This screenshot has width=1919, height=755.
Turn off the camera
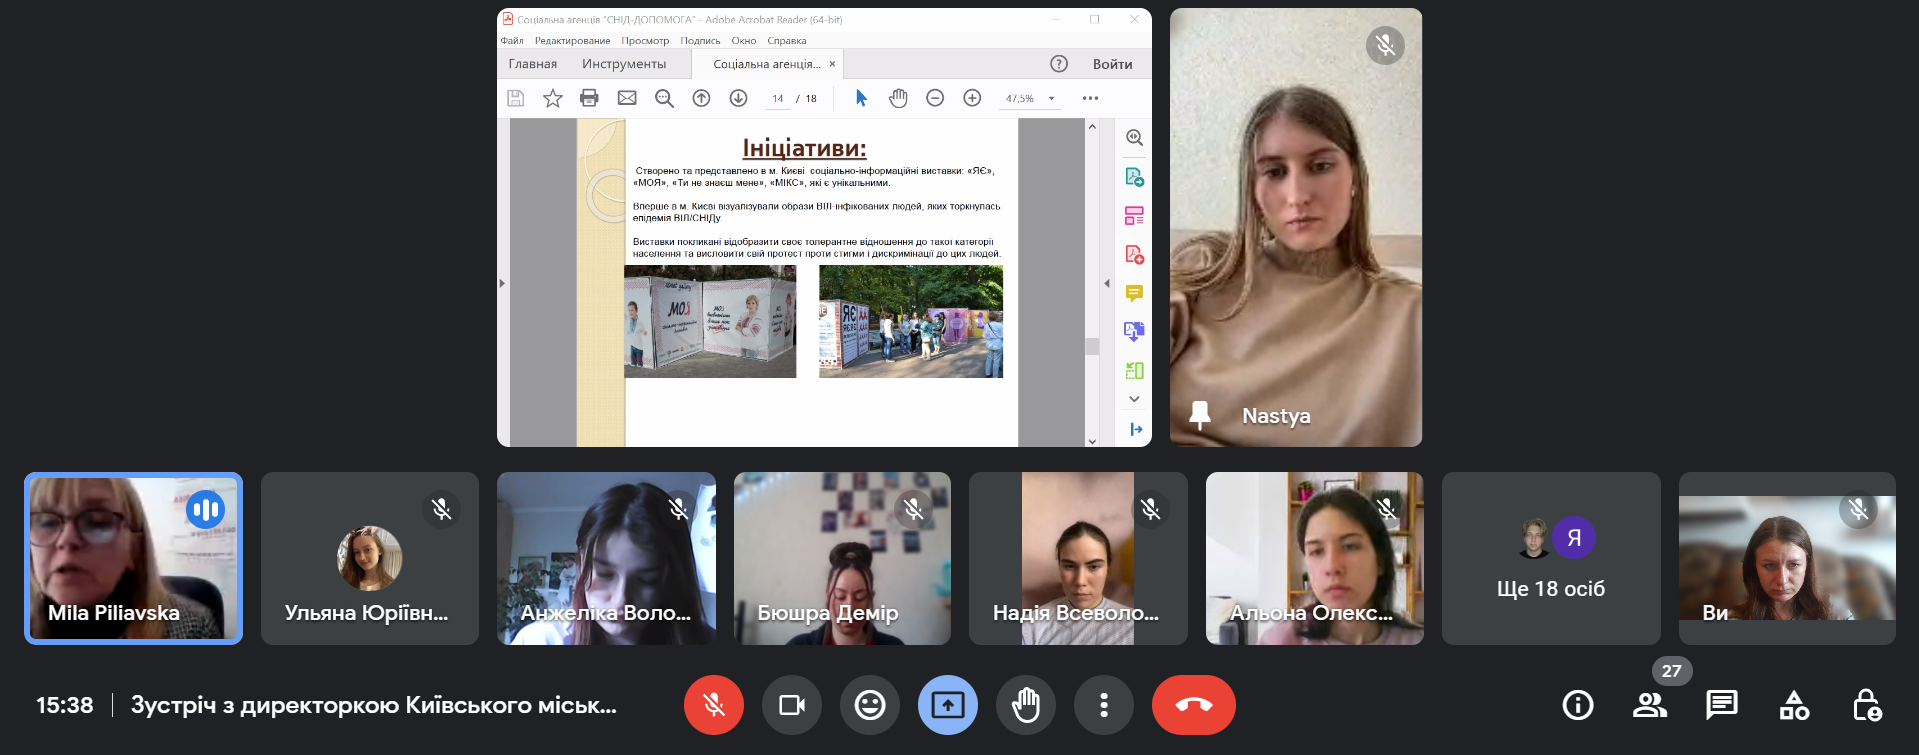pyautogui.click(x=791, y=705)
